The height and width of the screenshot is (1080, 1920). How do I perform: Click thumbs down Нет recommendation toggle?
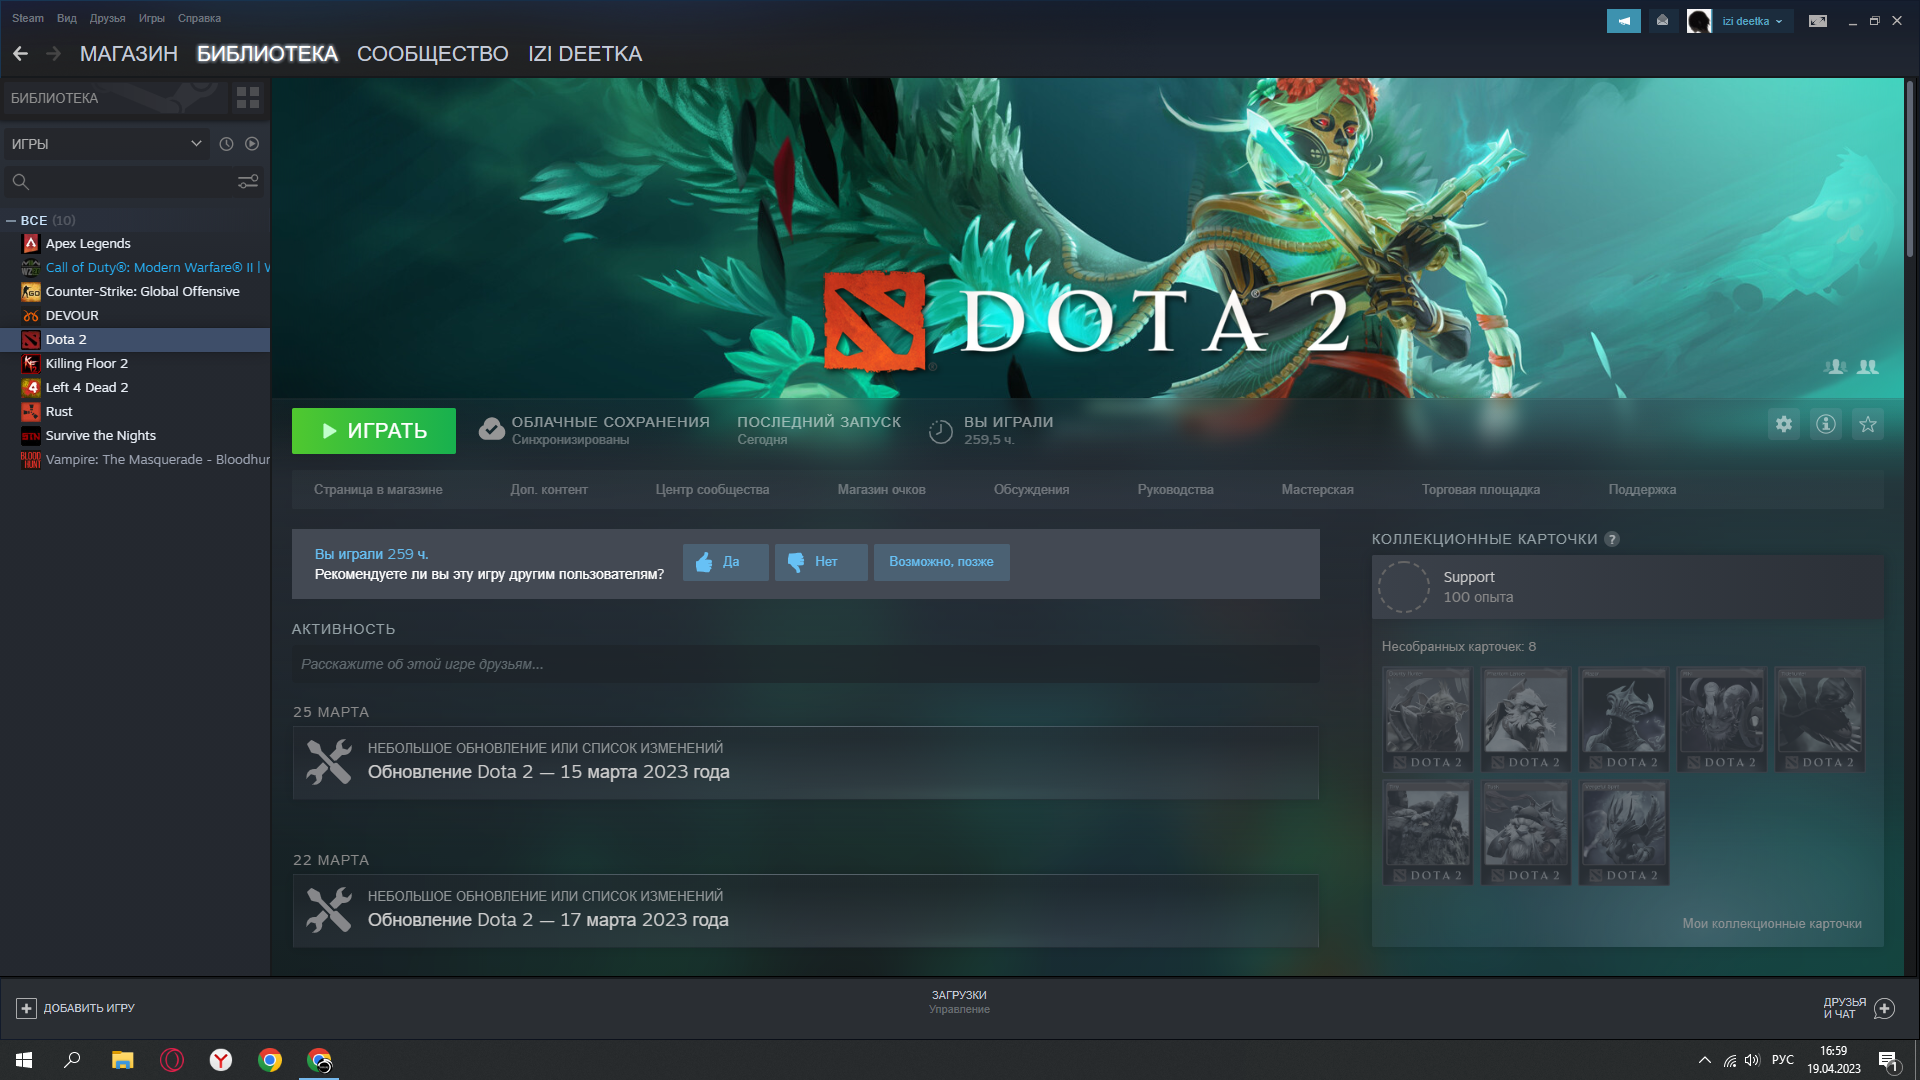[820, 562]
